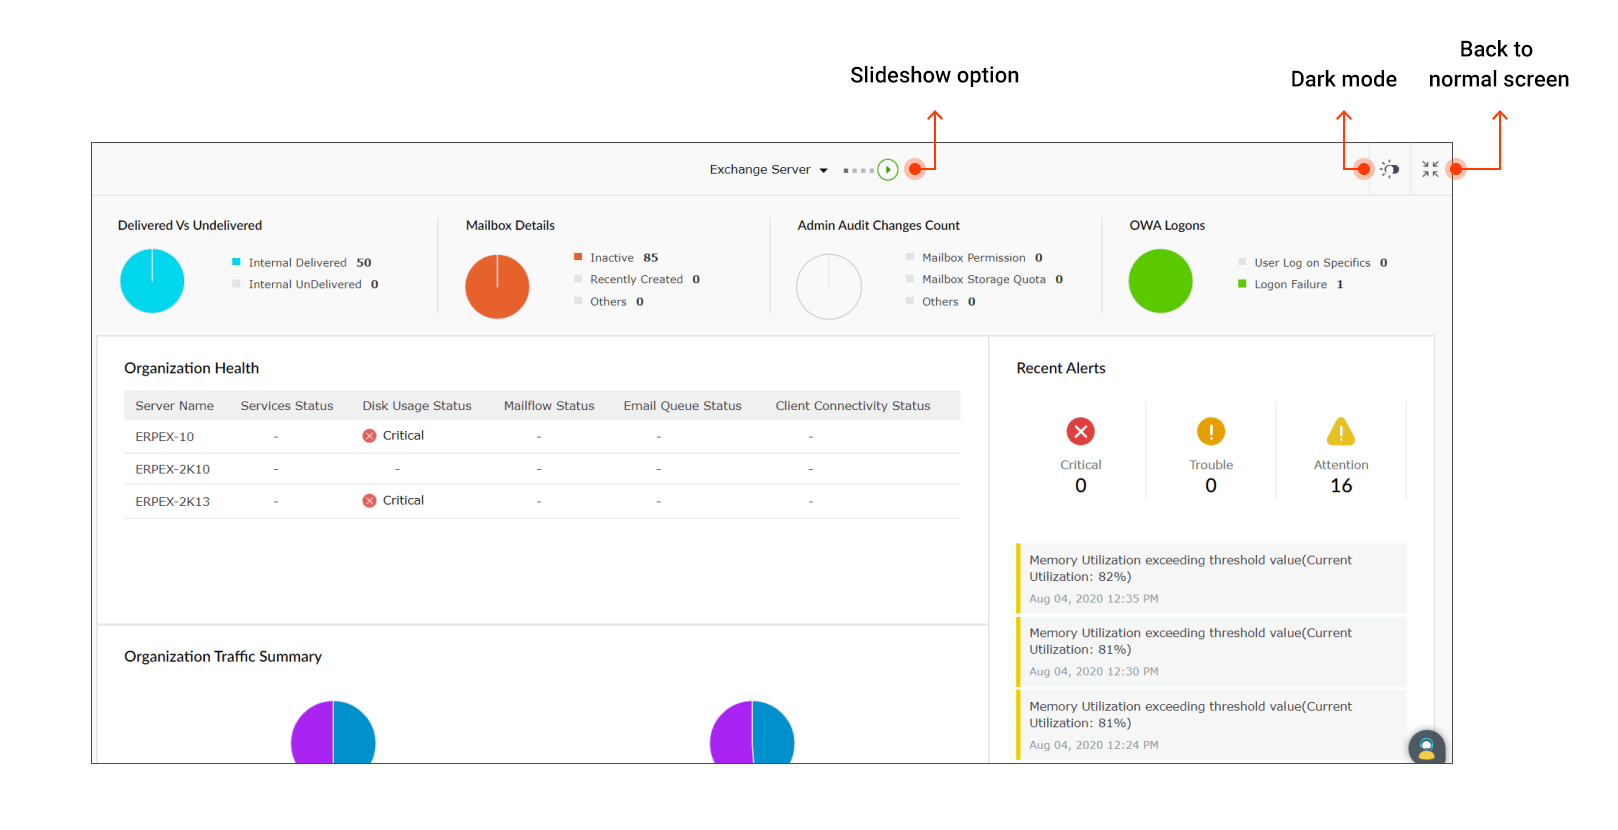This screenshot has width=1618, height=830.
Task: Open the Exchange Server dropdown
Action: pyautogui.click(x=768, y=170)
